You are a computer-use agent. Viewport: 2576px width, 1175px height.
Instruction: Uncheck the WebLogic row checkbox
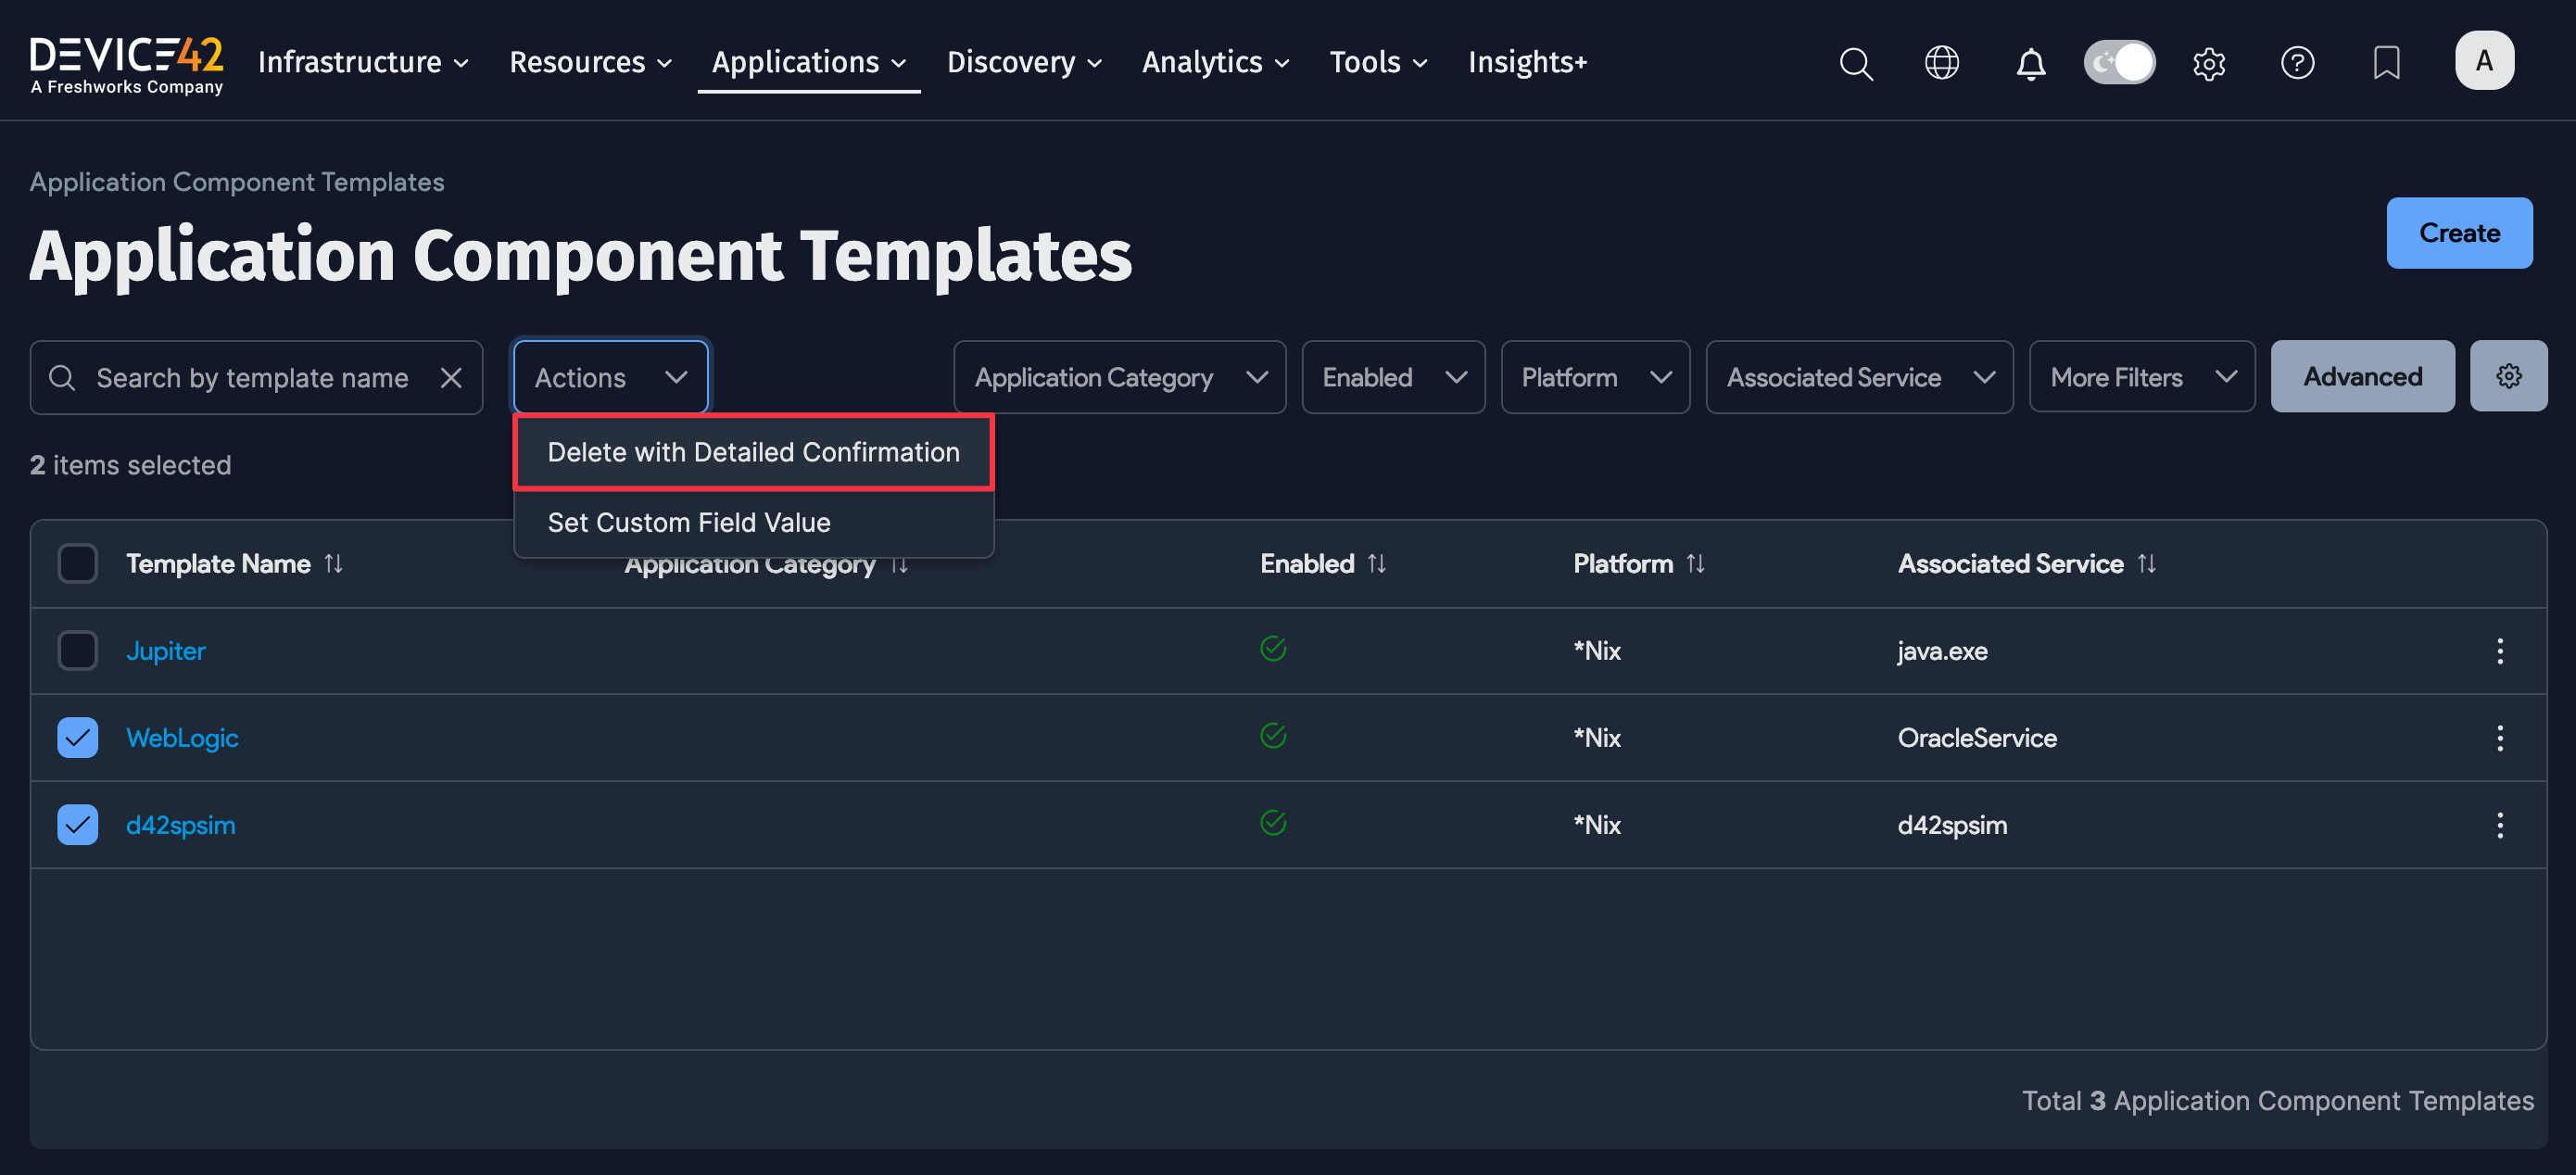click(x=77, y=738)
